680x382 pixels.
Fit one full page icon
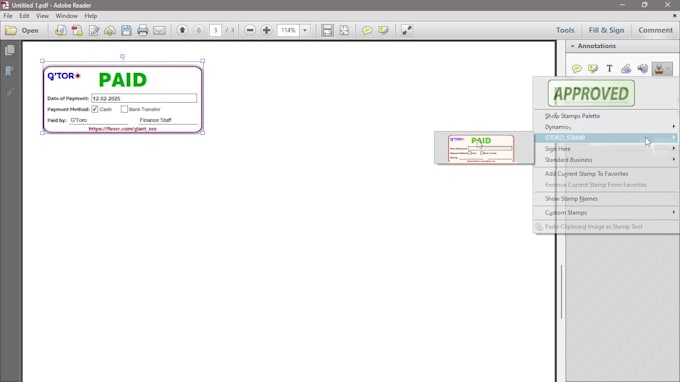point(344,30)
